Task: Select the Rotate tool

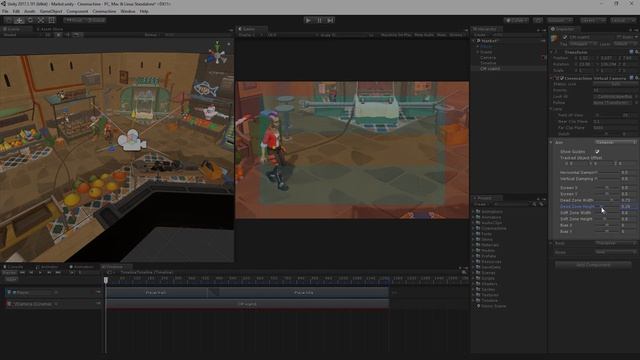Action: pyautogui.click(x=30, y=20)
